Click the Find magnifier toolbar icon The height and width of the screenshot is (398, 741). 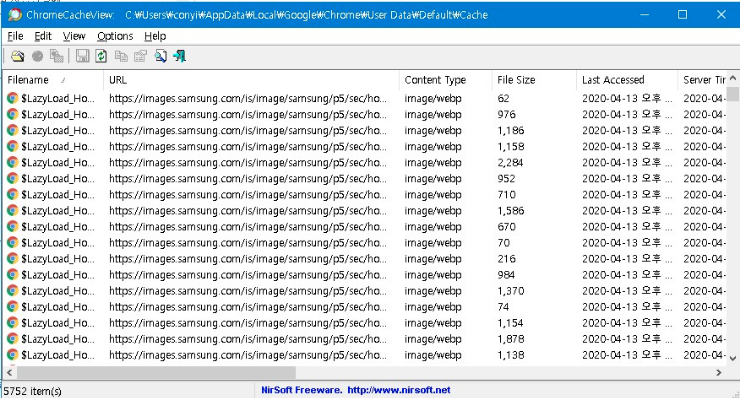[160, 56]
